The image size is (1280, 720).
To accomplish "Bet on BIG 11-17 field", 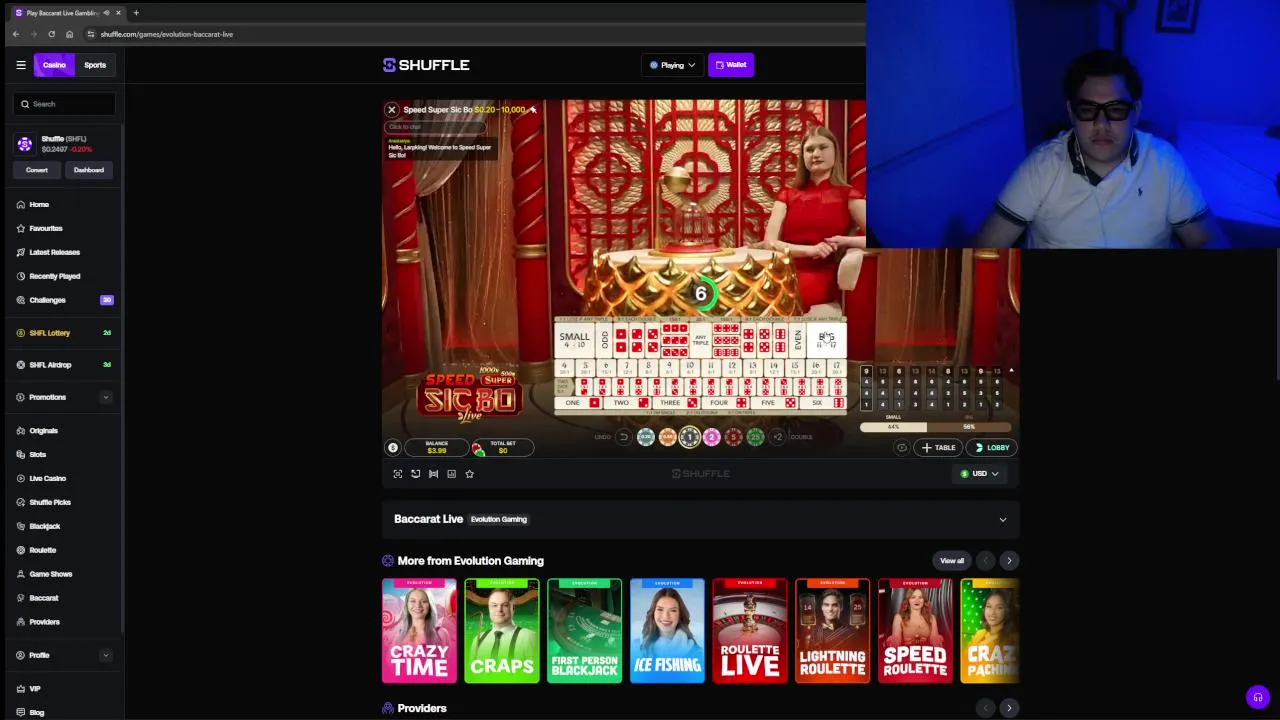I will tap(826, 340).
